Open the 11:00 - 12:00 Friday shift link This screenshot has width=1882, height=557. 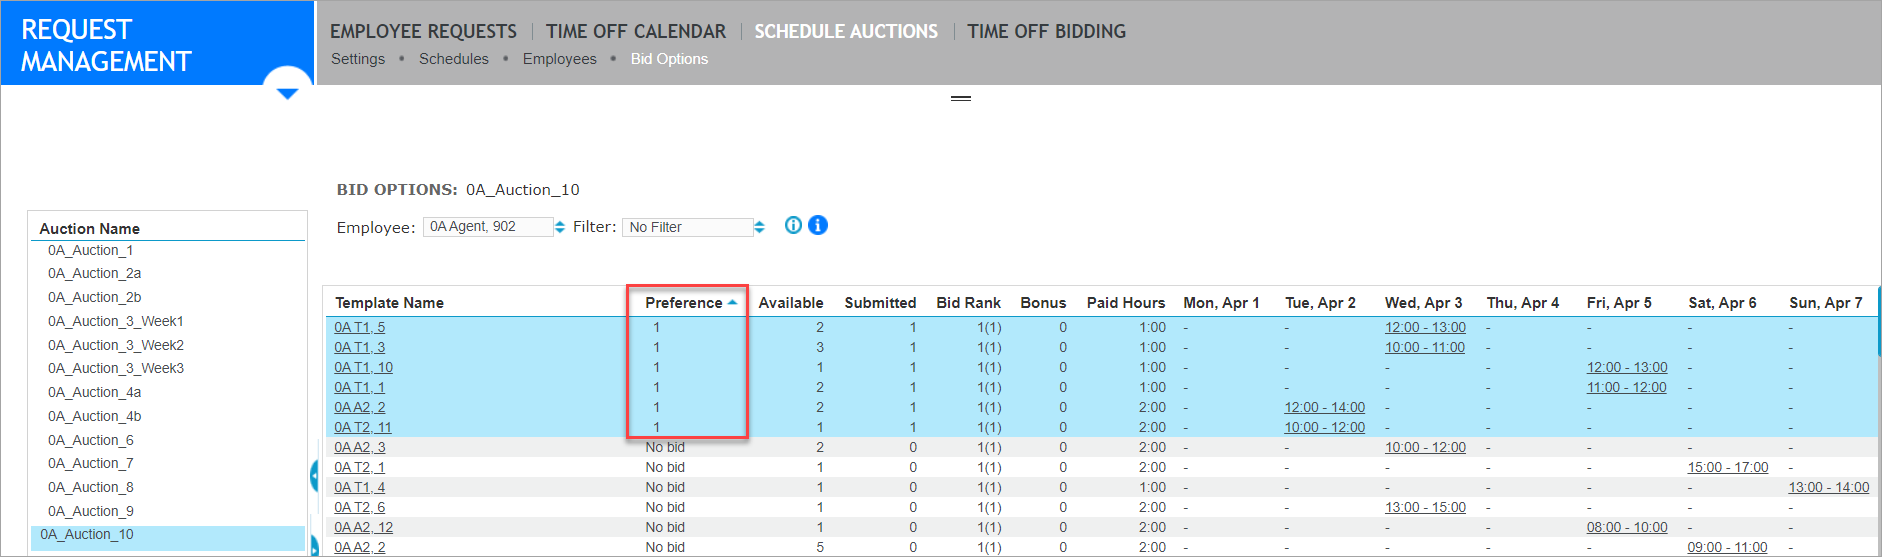pyautogui.click(x=1627, y=387)
